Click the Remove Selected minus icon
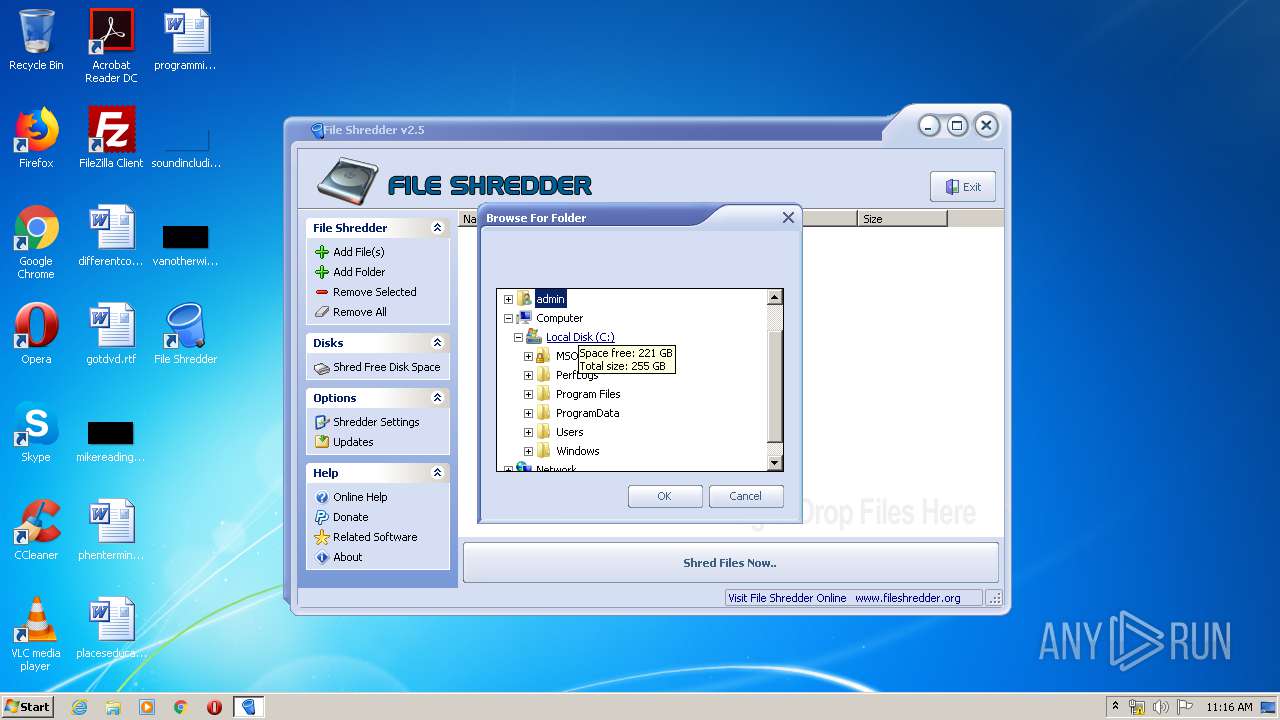Viewport: 1280px width, 720px height. (x=322, y=292)
